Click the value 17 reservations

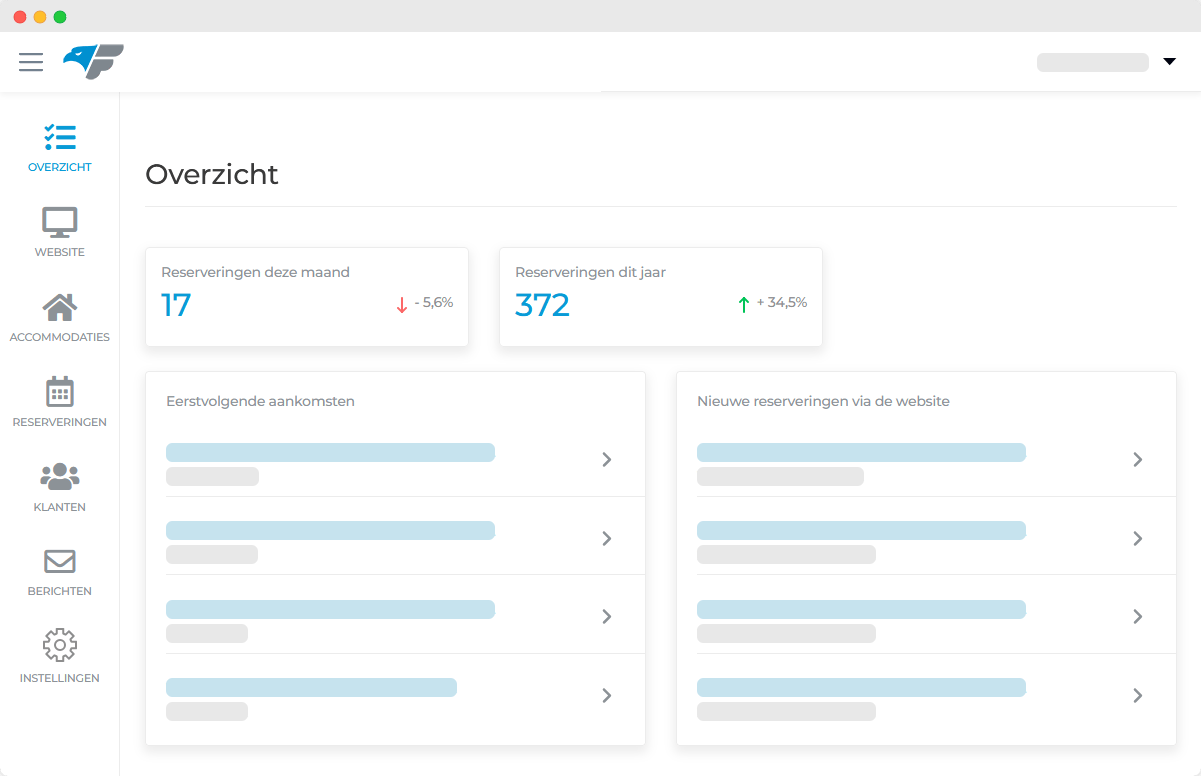(176, 305)
